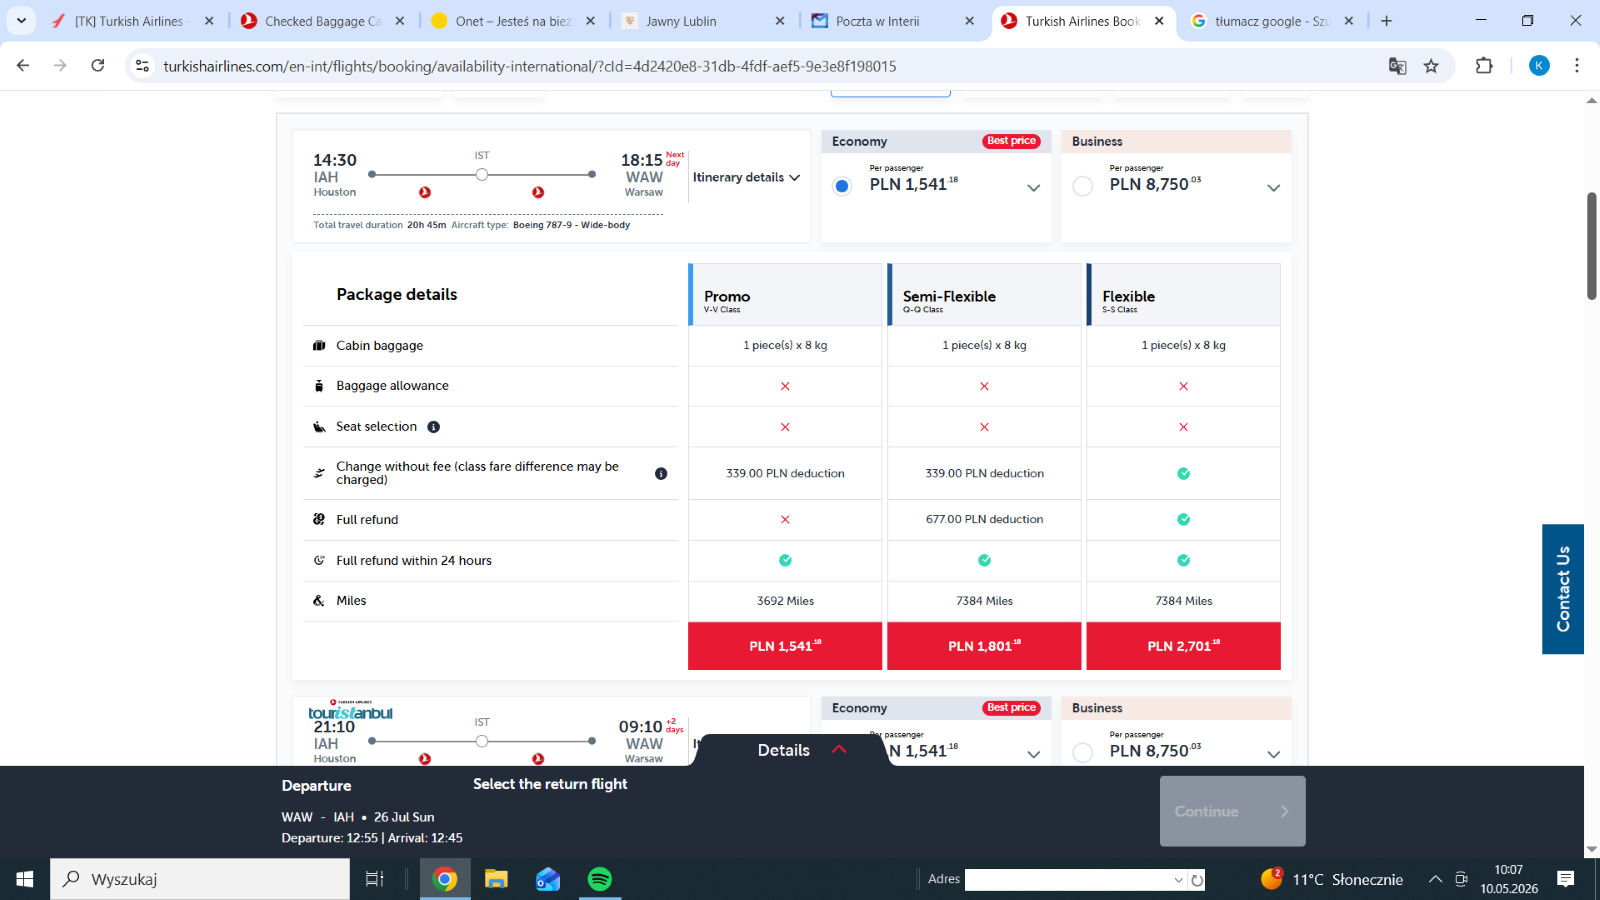The height and width of the screenshot is (900, 1600).
Task: Open the browser extensions puzzle icon
Action: click(x=1484, y=66)
